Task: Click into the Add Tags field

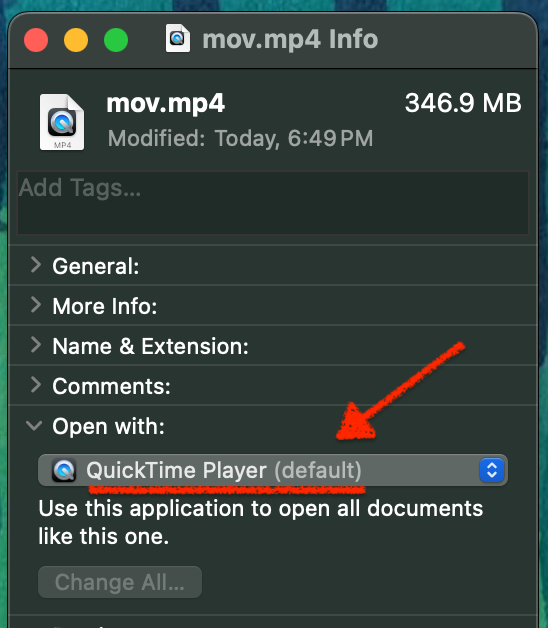Action: click(273, 203)
